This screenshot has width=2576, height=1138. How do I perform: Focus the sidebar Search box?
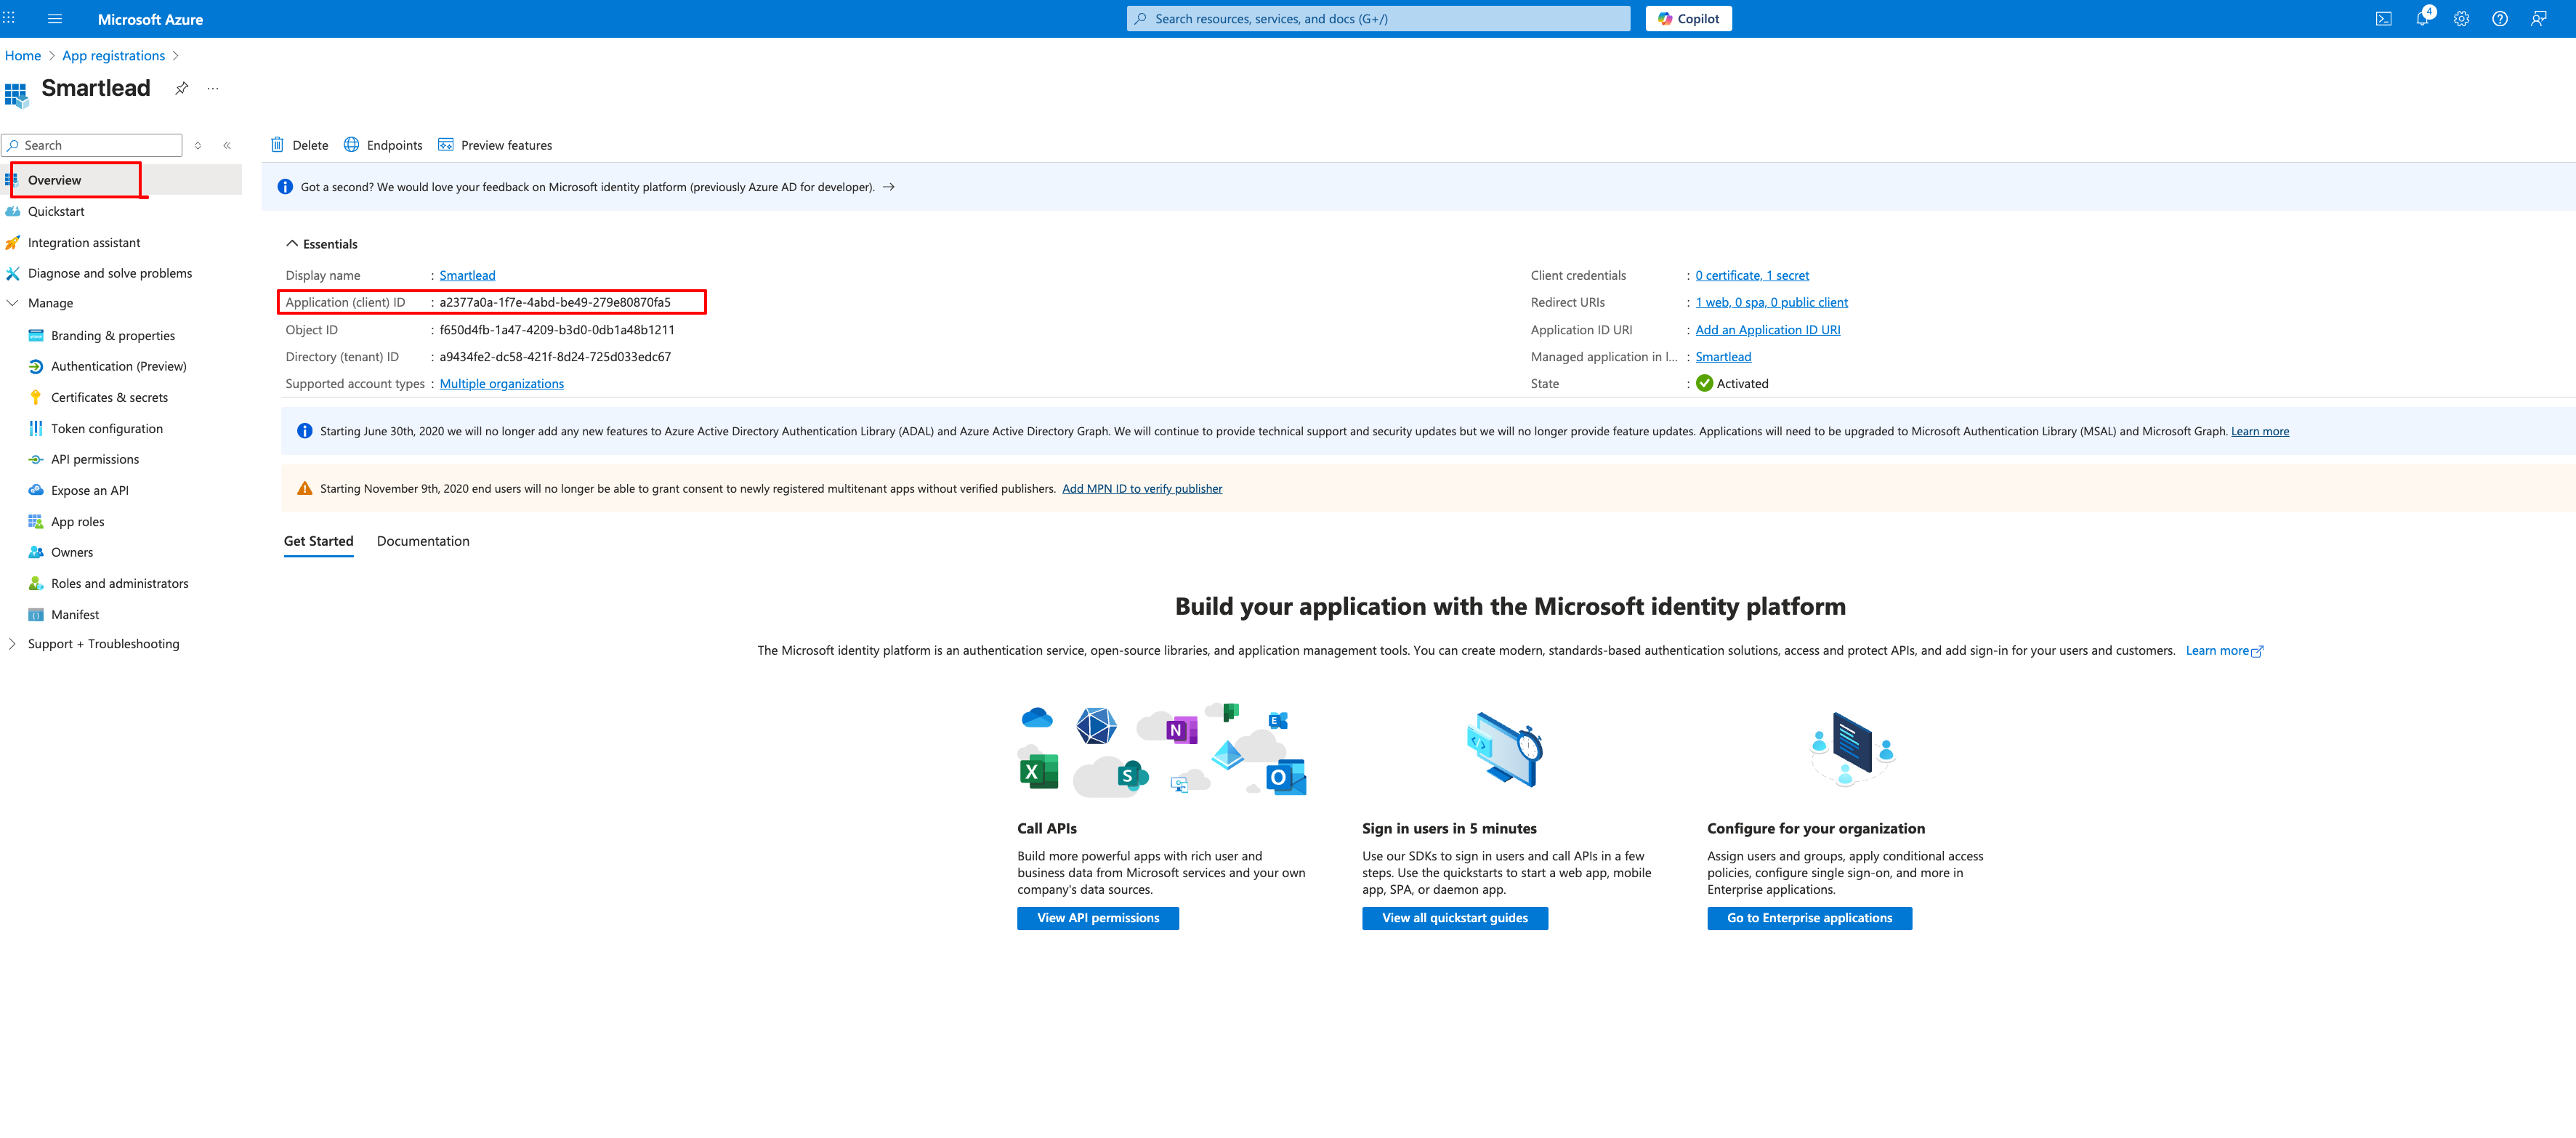(x=93, y=145)
